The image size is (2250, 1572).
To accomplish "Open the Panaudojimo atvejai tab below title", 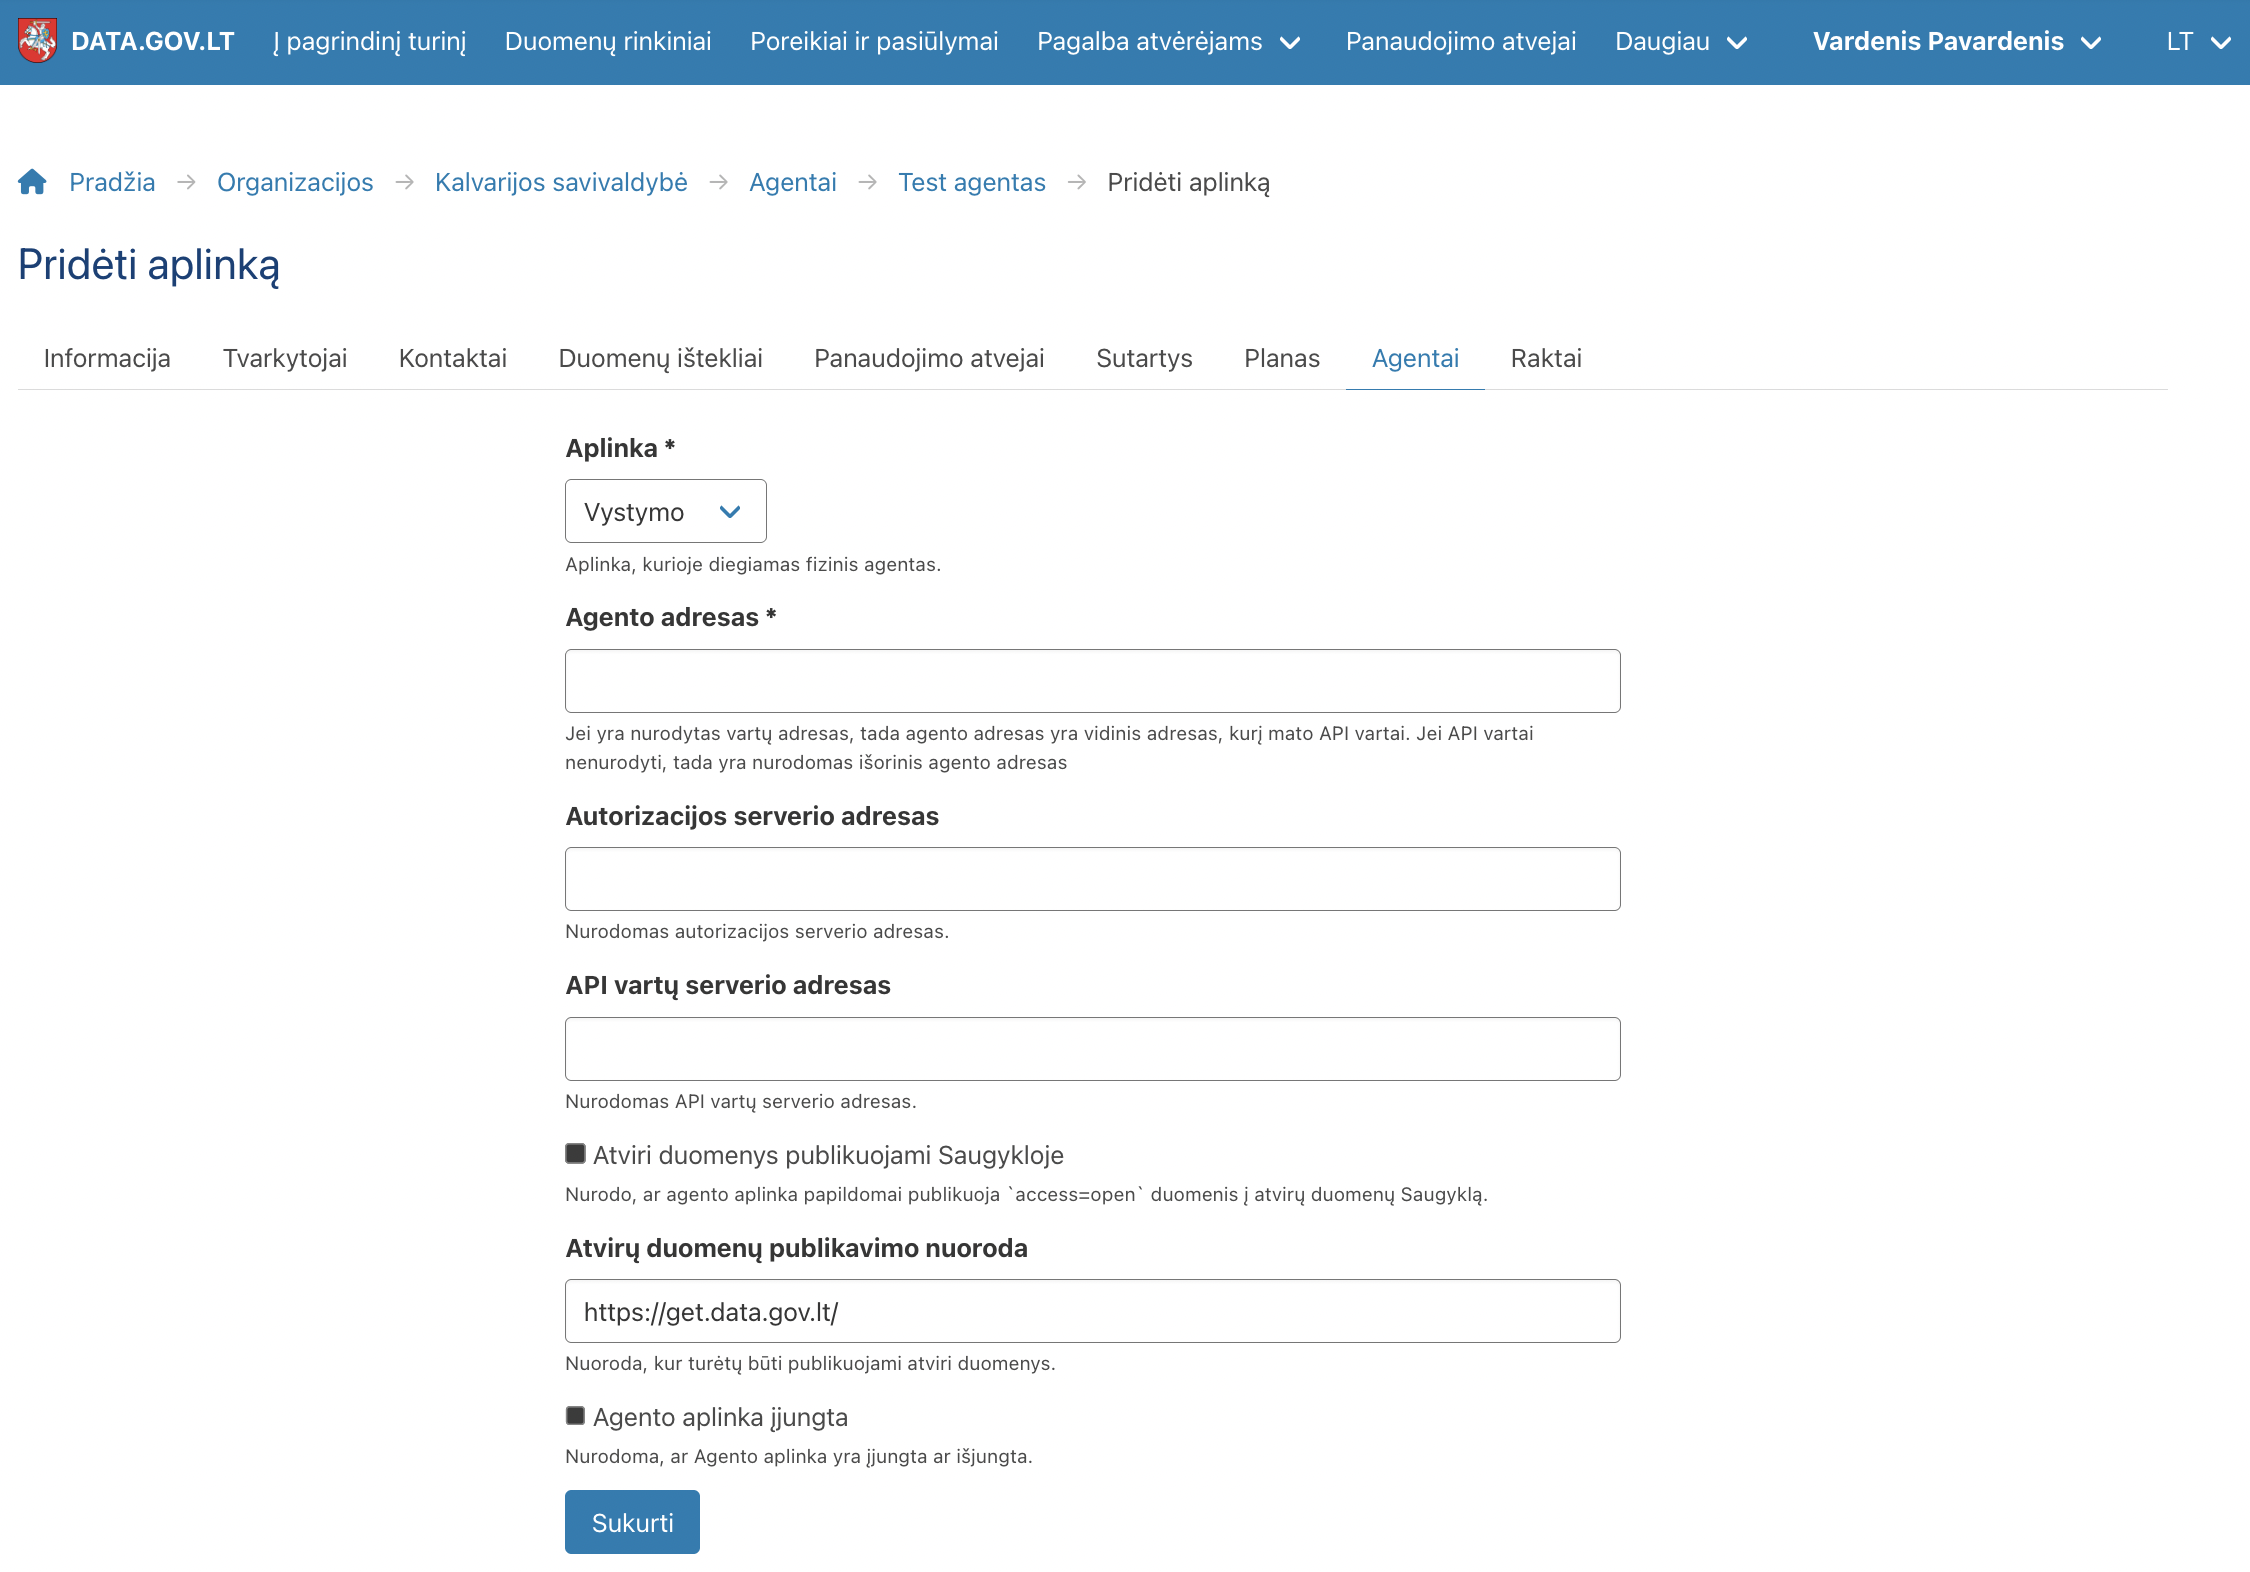I will (929, 358).
